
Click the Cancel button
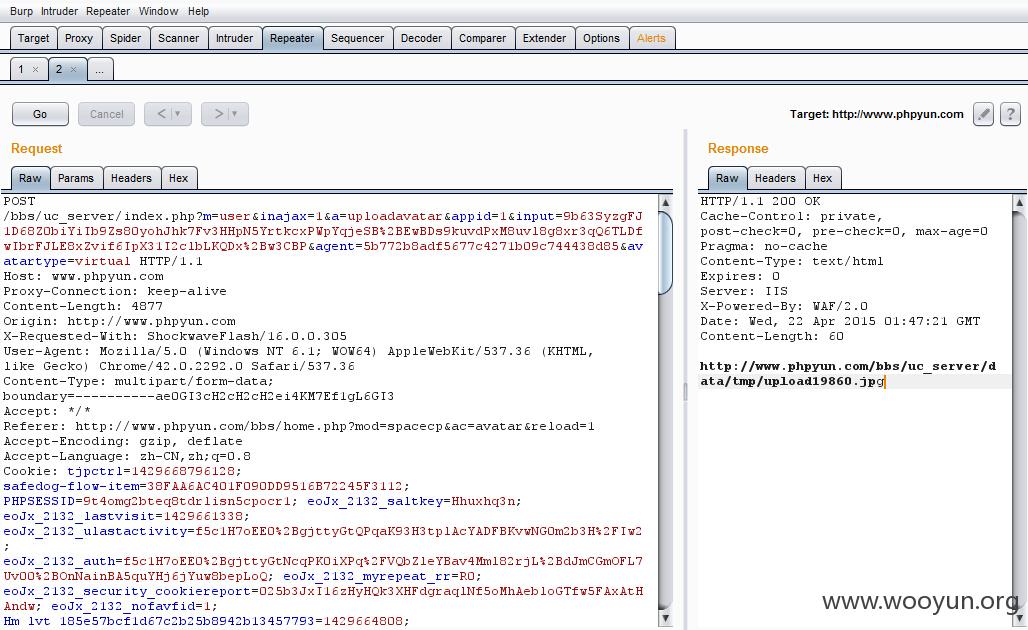coord(106,114)
